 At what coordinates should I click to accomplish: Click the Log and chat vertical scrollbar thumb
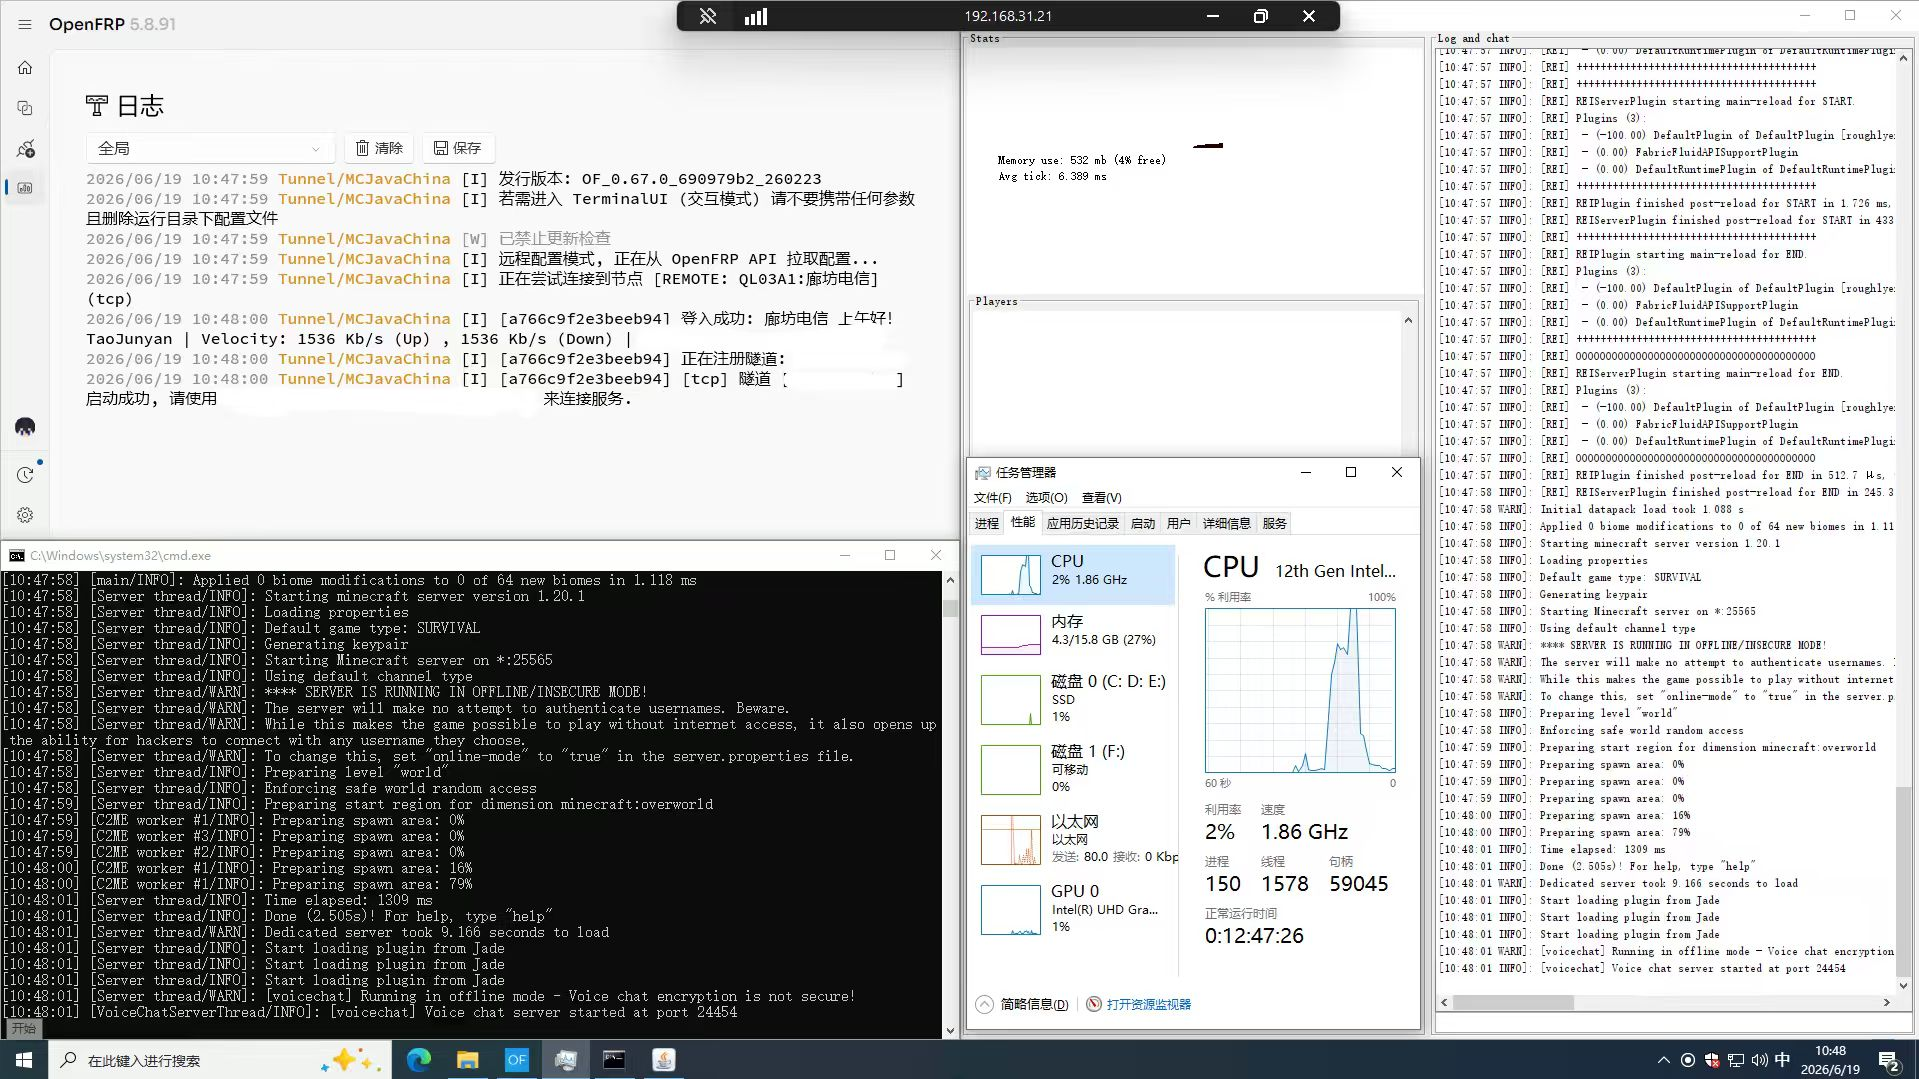point(1903,880)
